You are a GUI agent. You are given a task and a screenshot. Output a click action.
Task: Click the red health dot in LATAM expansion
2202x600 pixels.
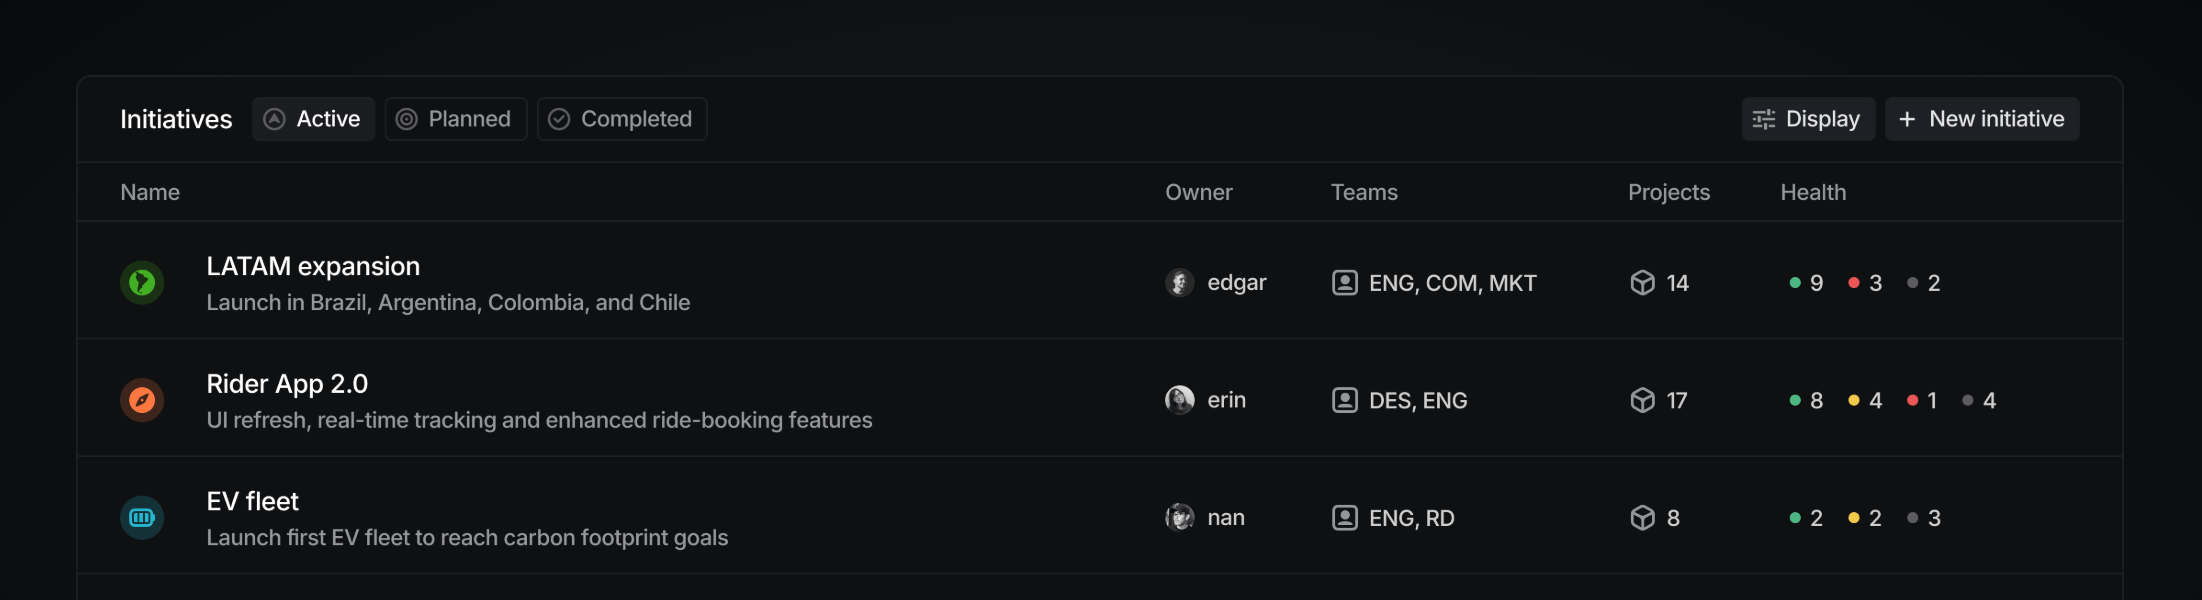point(1854,283)
